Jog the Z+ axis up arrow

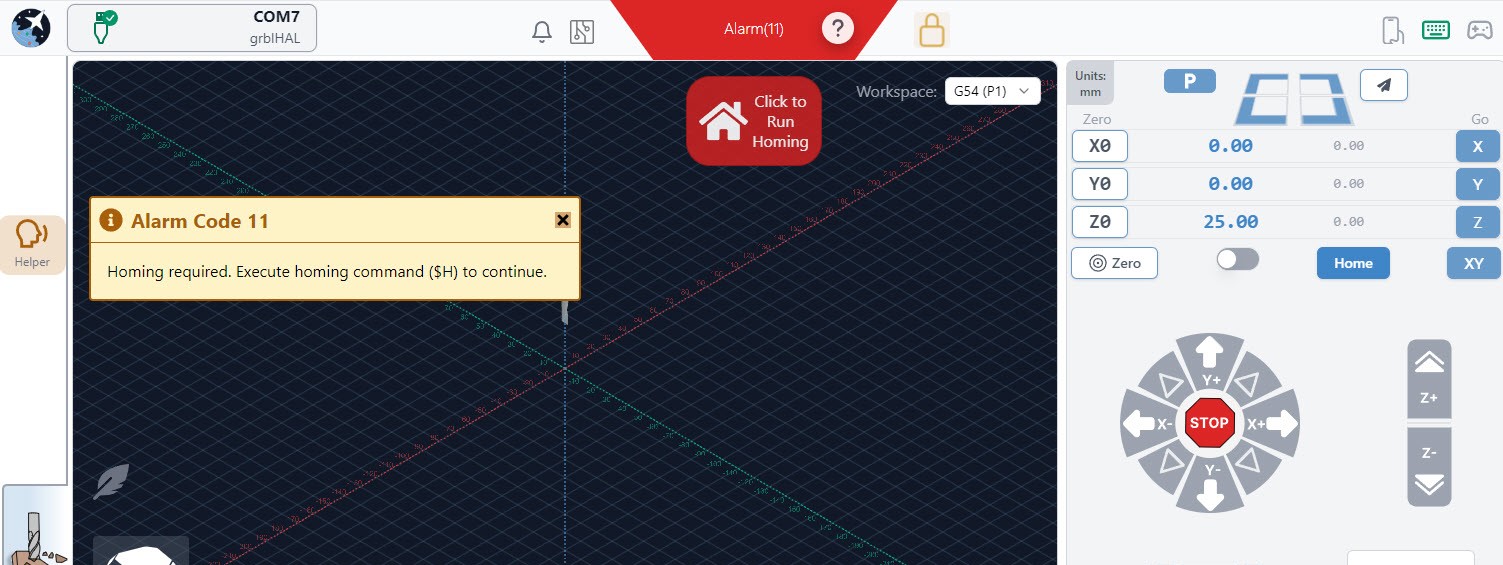[1428, 376]
